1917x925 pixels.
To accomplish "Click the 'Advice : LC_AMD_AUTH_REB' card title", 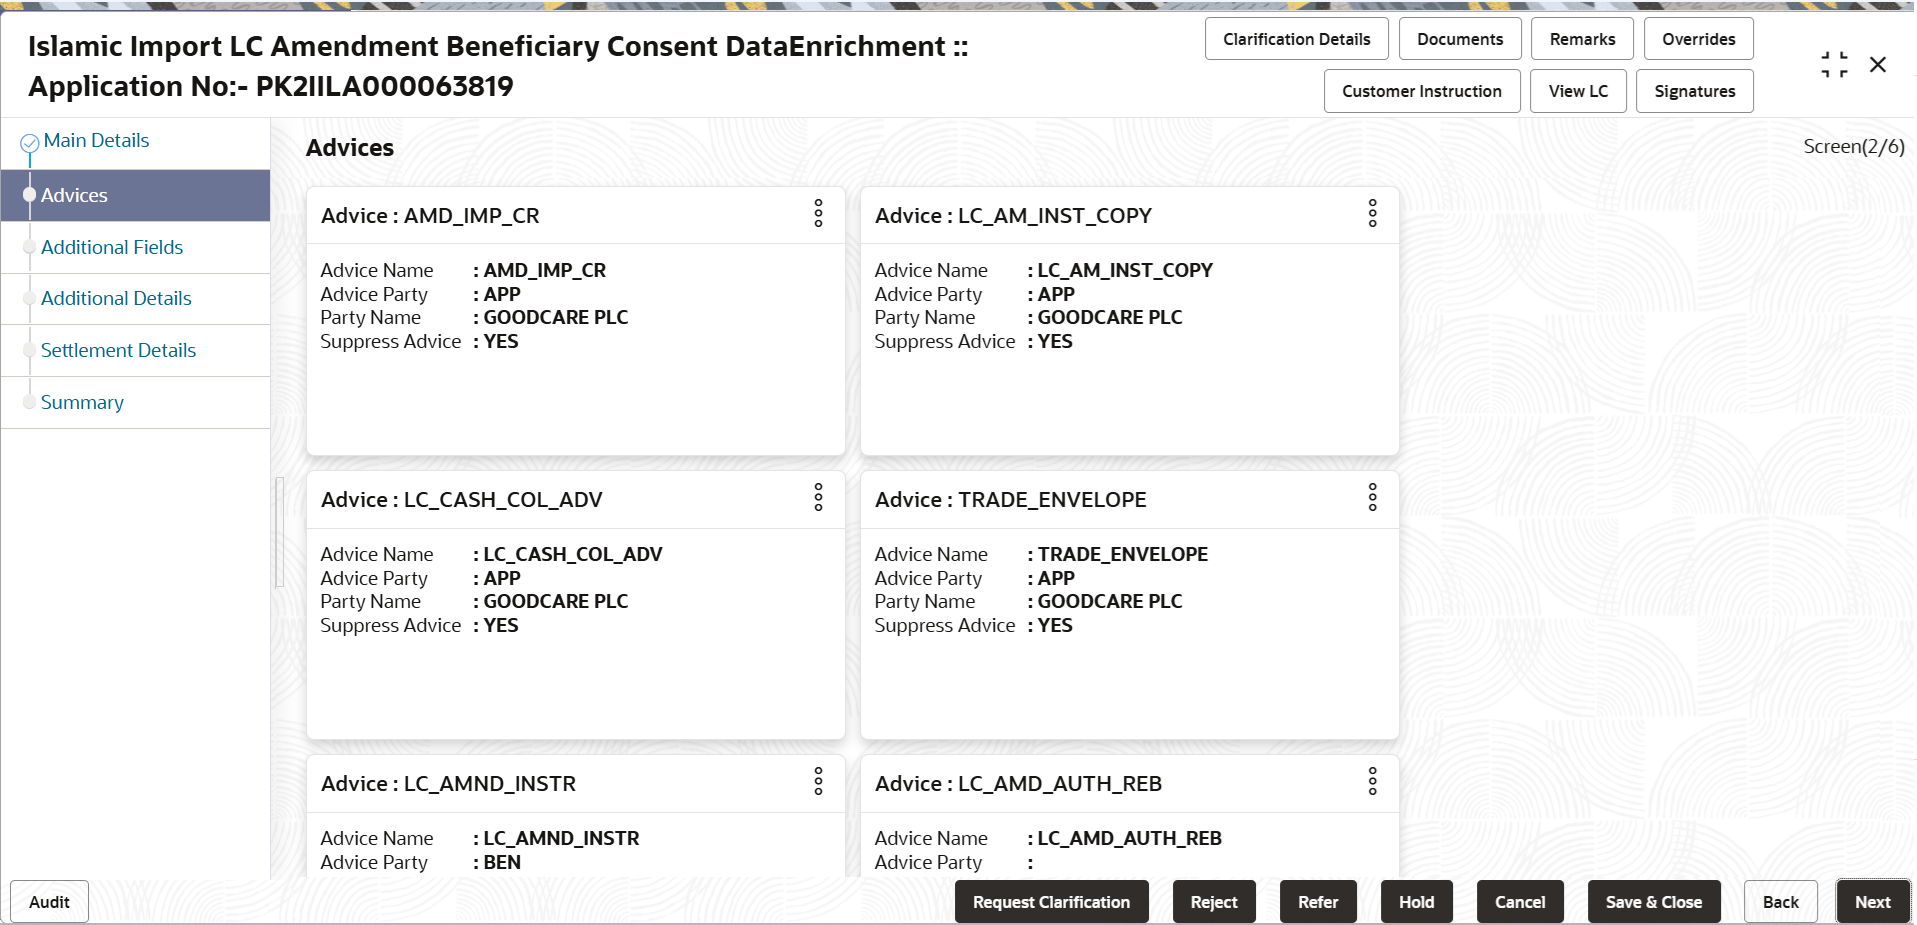I will tap(1018, 784).
